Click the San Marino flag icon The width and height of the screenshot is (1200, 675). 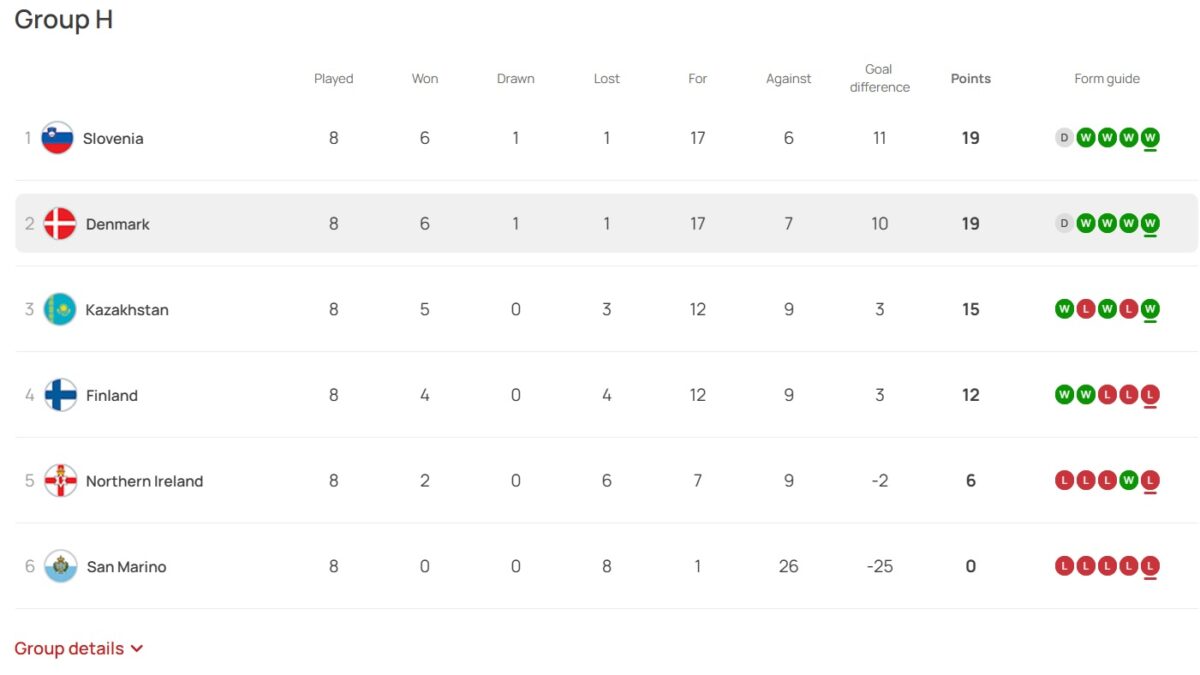(x=60, y=567)
